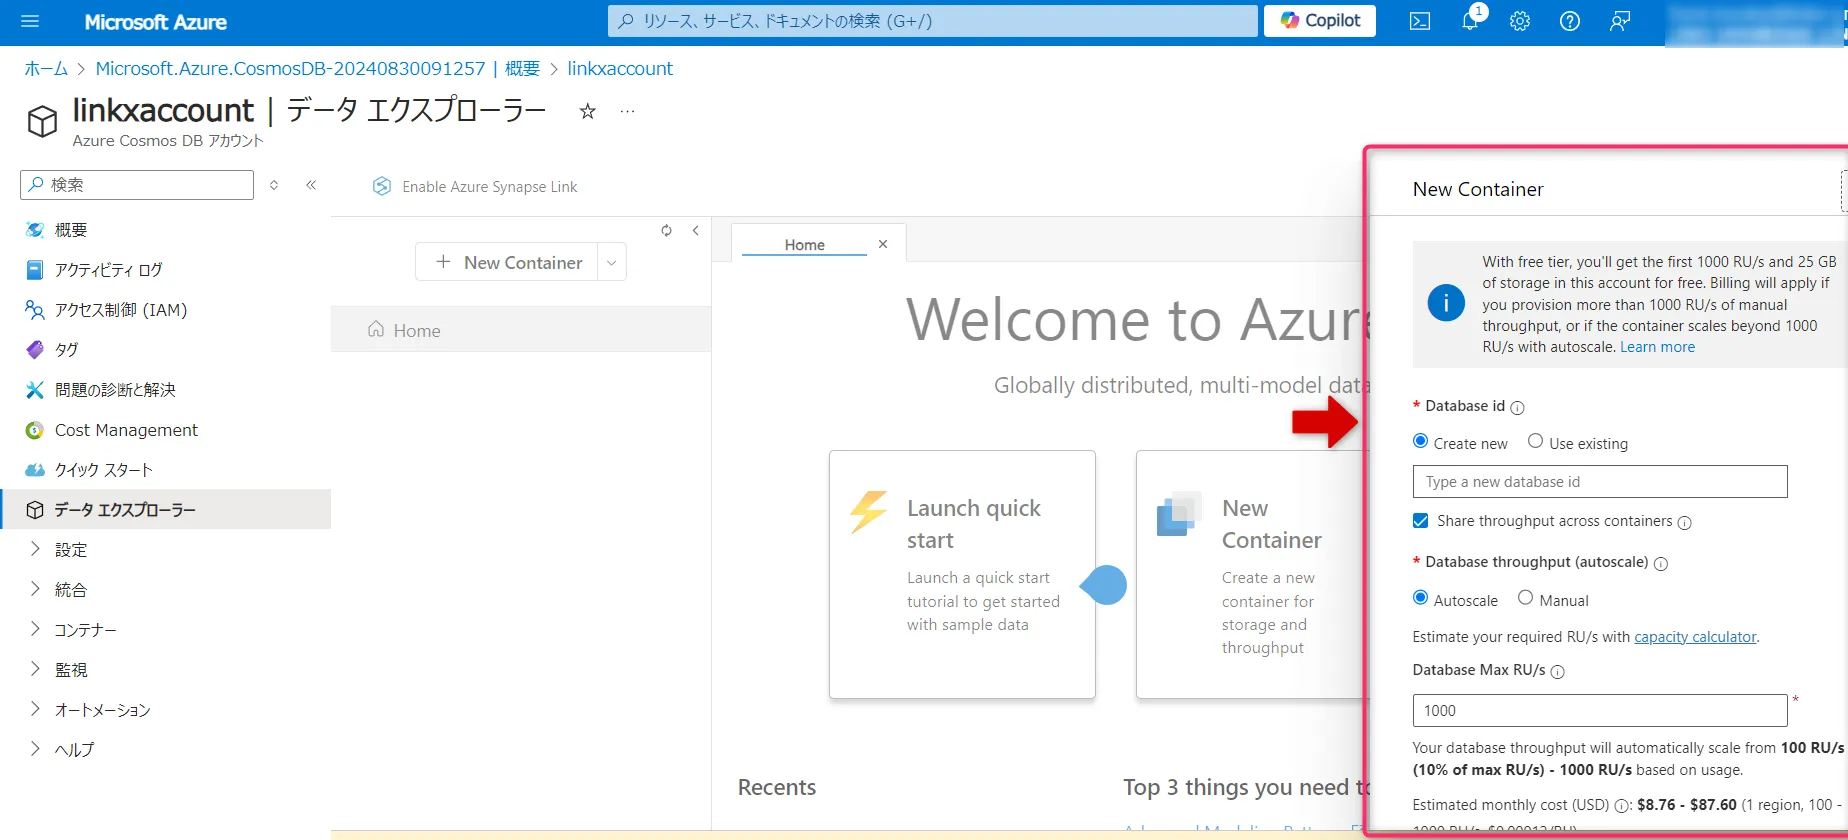Open Cloud Shell from the top bar
The height and width of the screenshot is (840, 1848).
pos(1420,21)
